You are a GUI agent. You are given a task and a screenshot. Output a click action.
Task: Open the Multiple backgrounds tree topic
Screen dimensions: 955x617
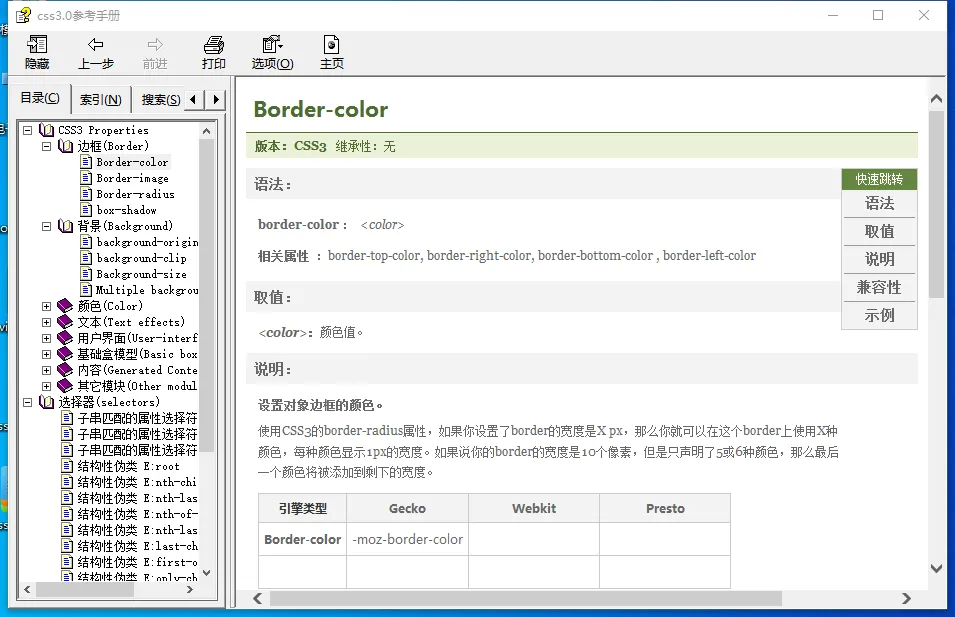point(147,290)
